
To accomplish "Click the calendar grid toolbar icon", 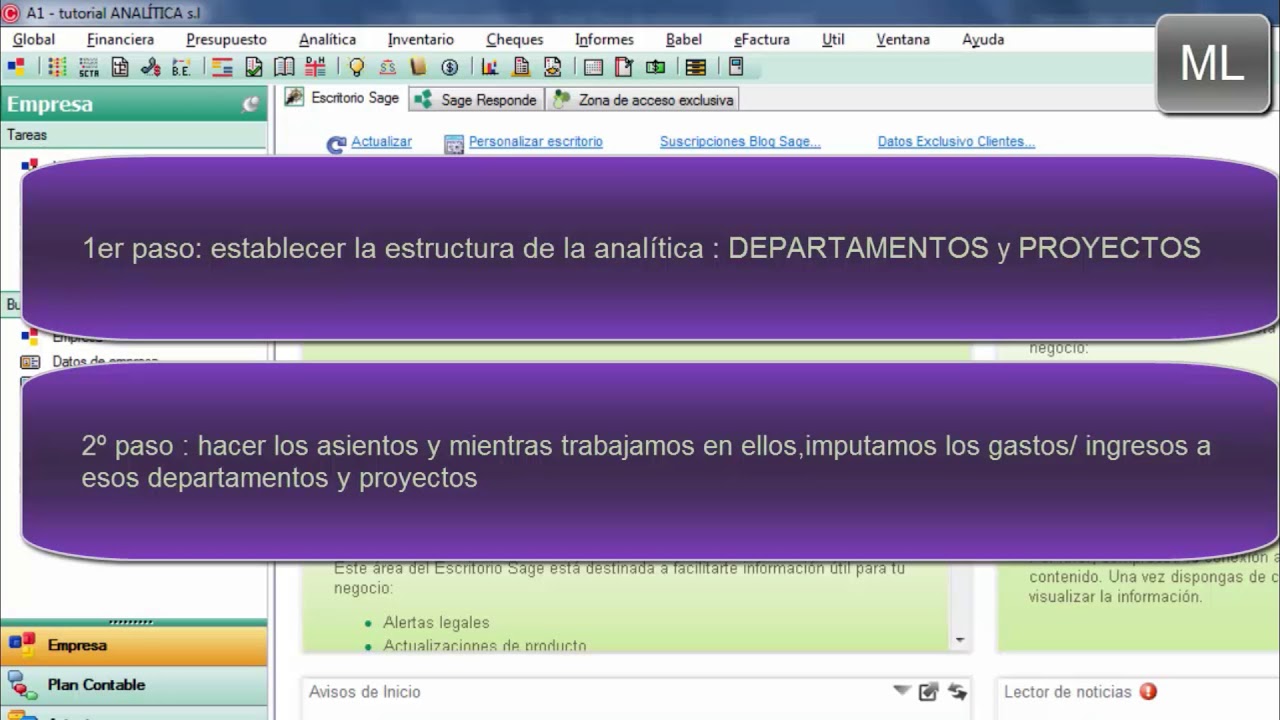I will point(593,67).
